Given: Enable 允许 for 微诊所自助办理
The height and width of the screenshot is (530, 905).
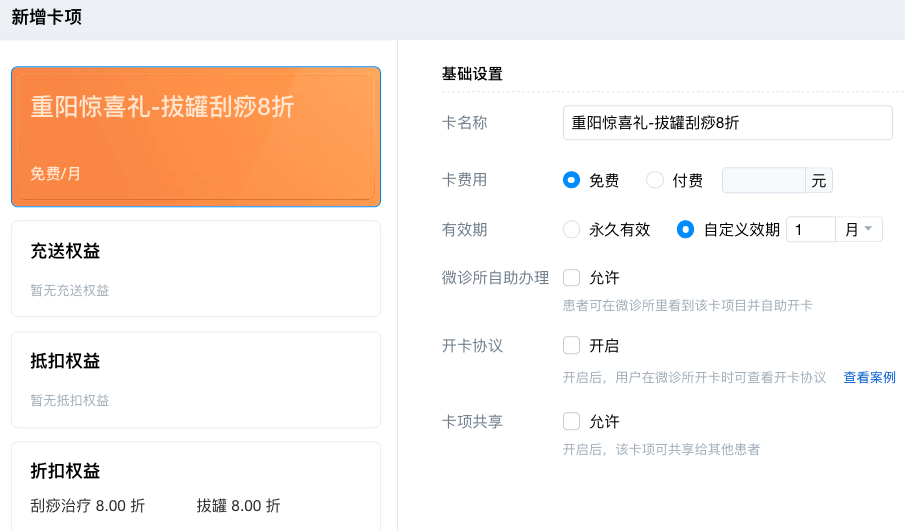Looking at the screenshot, I should 572,278.
